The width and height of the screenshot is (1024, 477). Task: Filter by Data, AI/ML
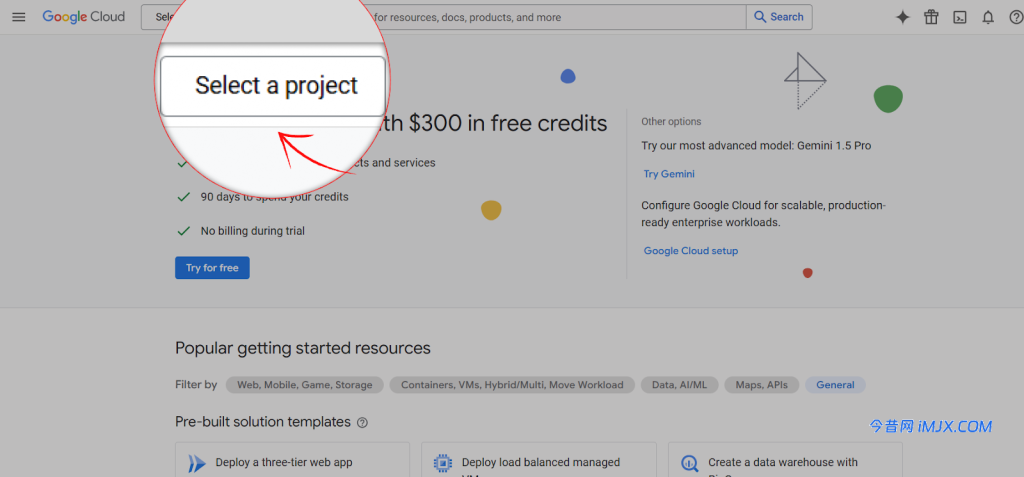pos(679,385)
